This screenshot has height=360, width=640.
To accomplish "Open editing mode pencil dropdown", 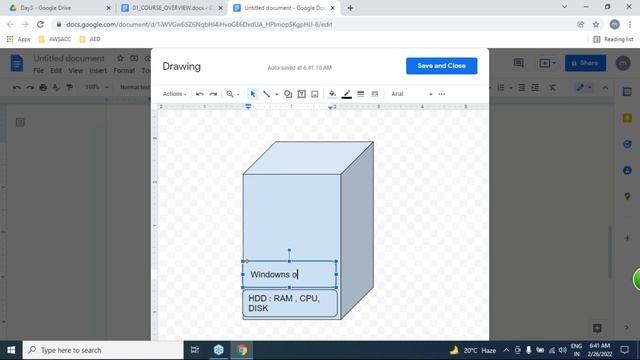I will pos(584,87).
